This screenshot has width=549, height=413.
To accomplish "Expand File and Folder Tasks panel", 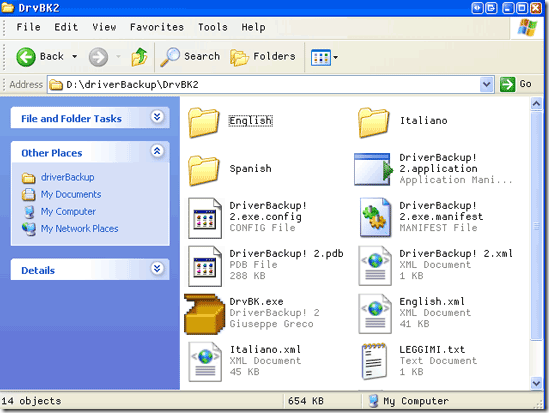I will tap(157, 117).
